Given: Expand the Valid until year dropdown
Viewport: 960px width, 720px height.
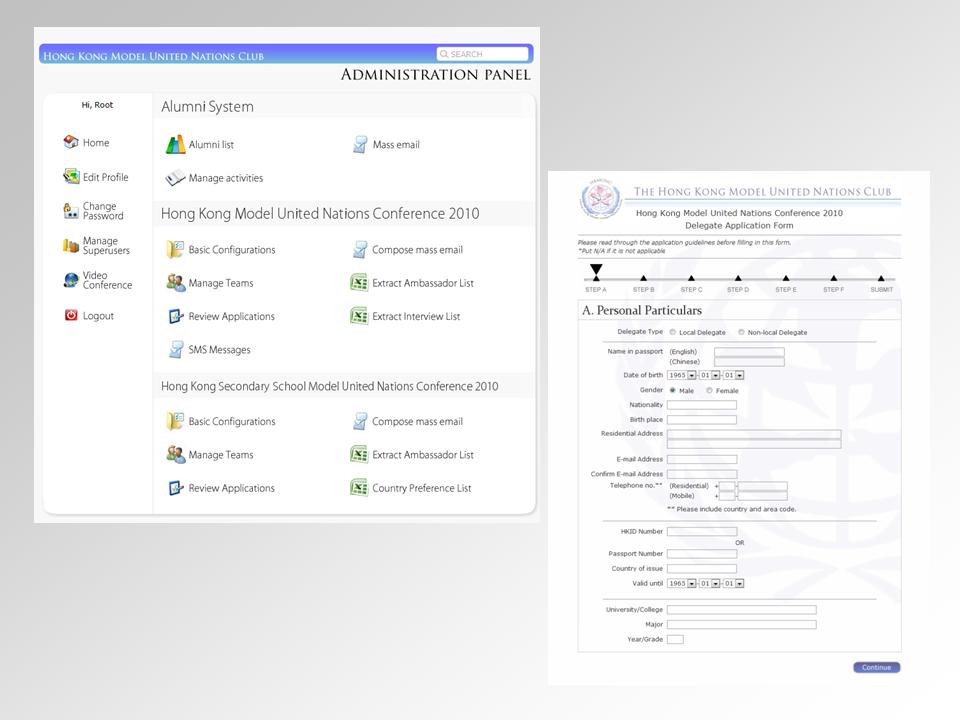Looking at the screenshot, I should [x=692, y=583].
